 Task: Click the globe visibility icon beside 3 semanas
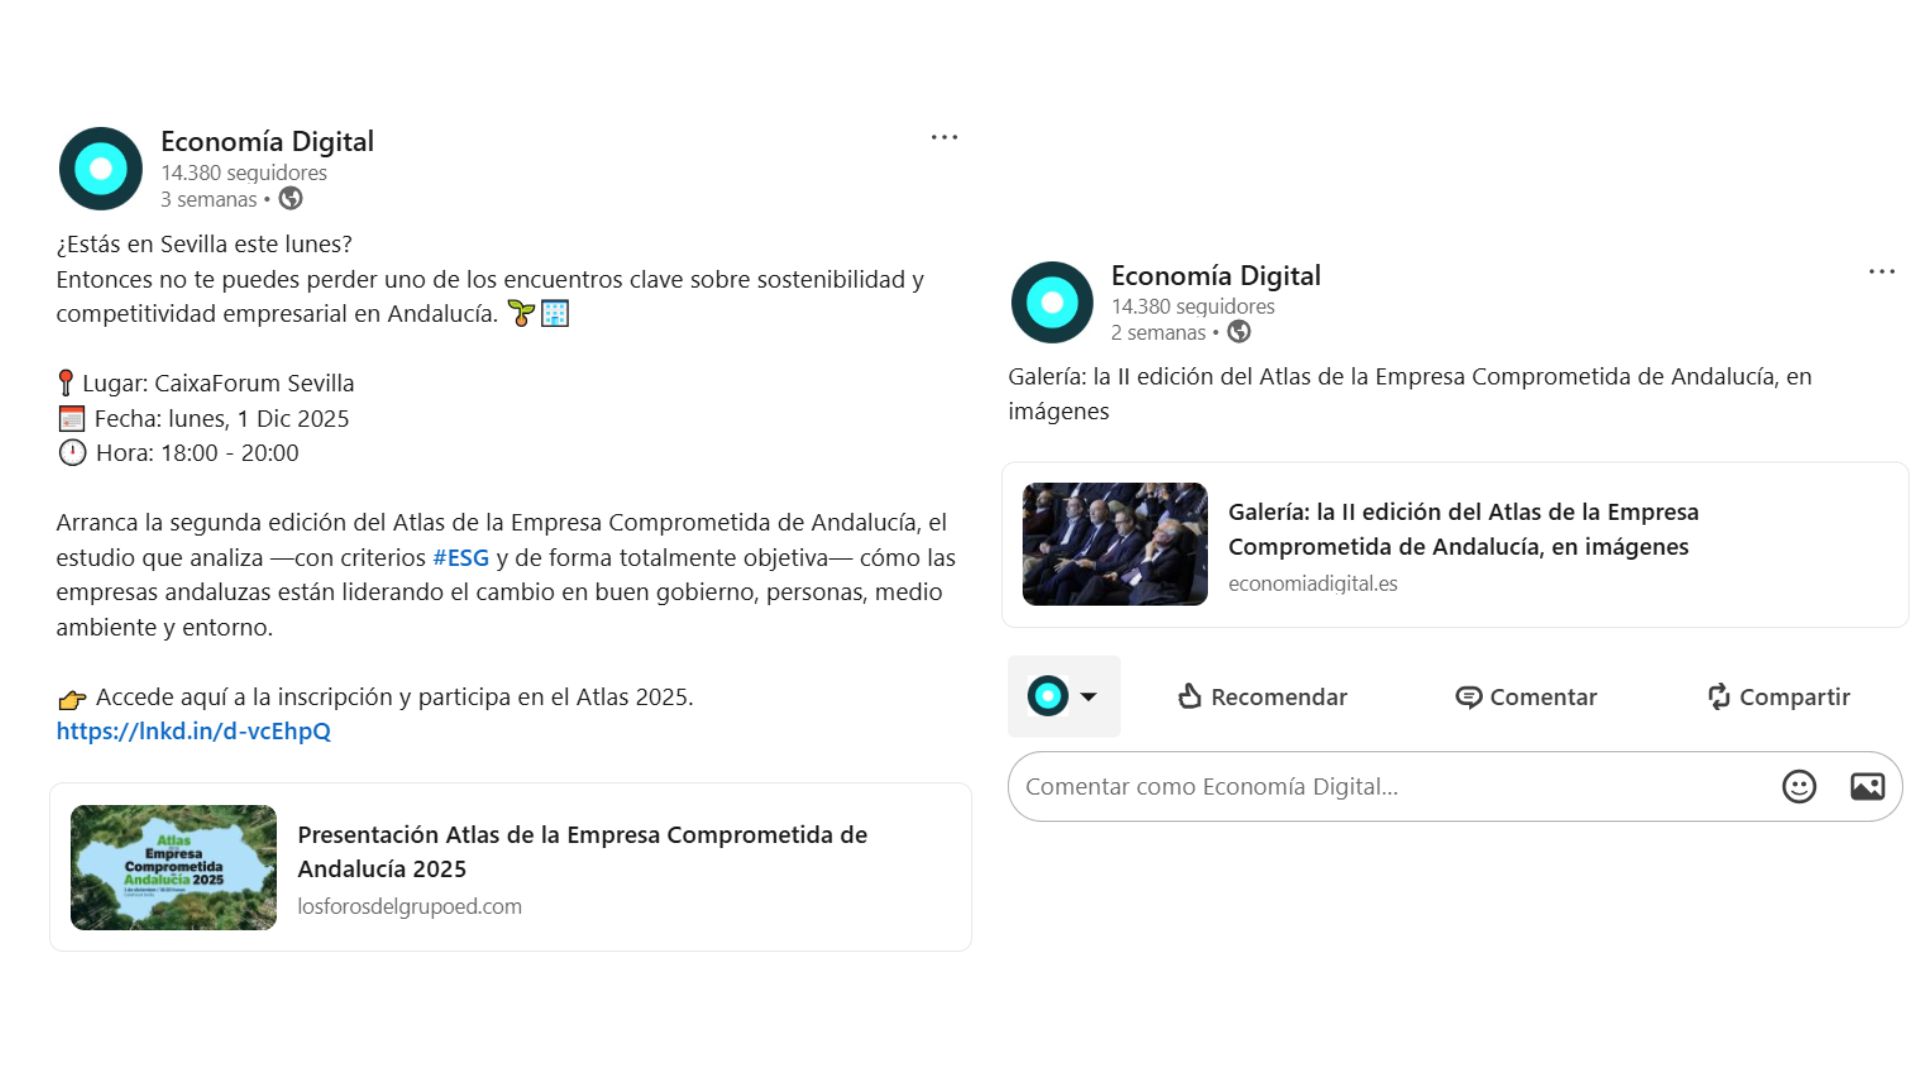click(x=291, y=199)
